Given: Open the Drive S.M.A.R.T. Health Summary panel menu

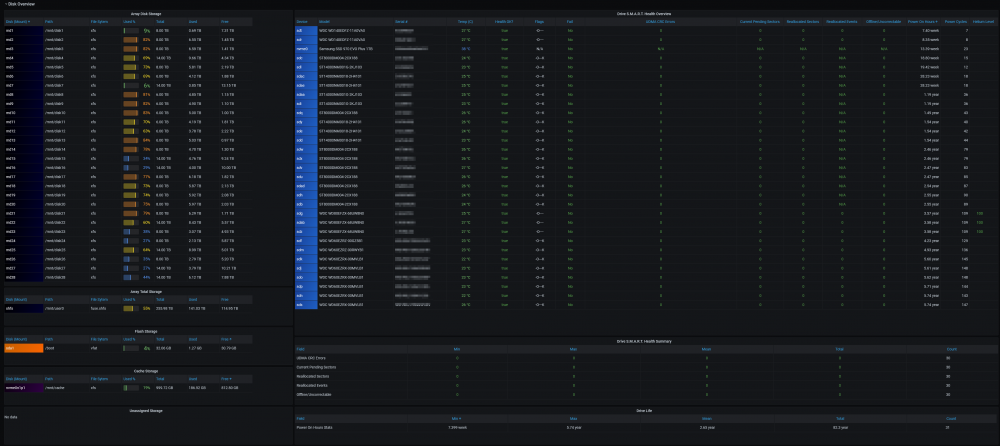Looking at the screenshot, I should (646, 341).
